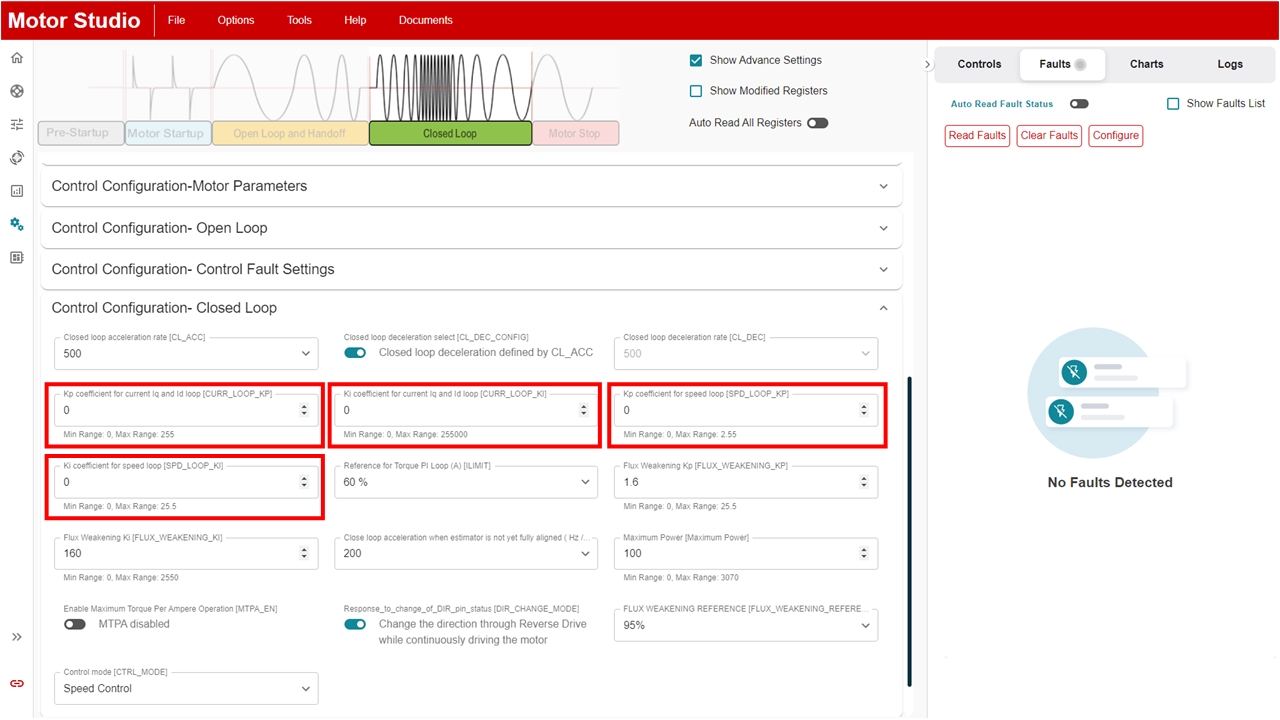Expand Control Configuration-Motor Parameters section
Viewport: 1280px width, 720px height.
pos(471,186)
